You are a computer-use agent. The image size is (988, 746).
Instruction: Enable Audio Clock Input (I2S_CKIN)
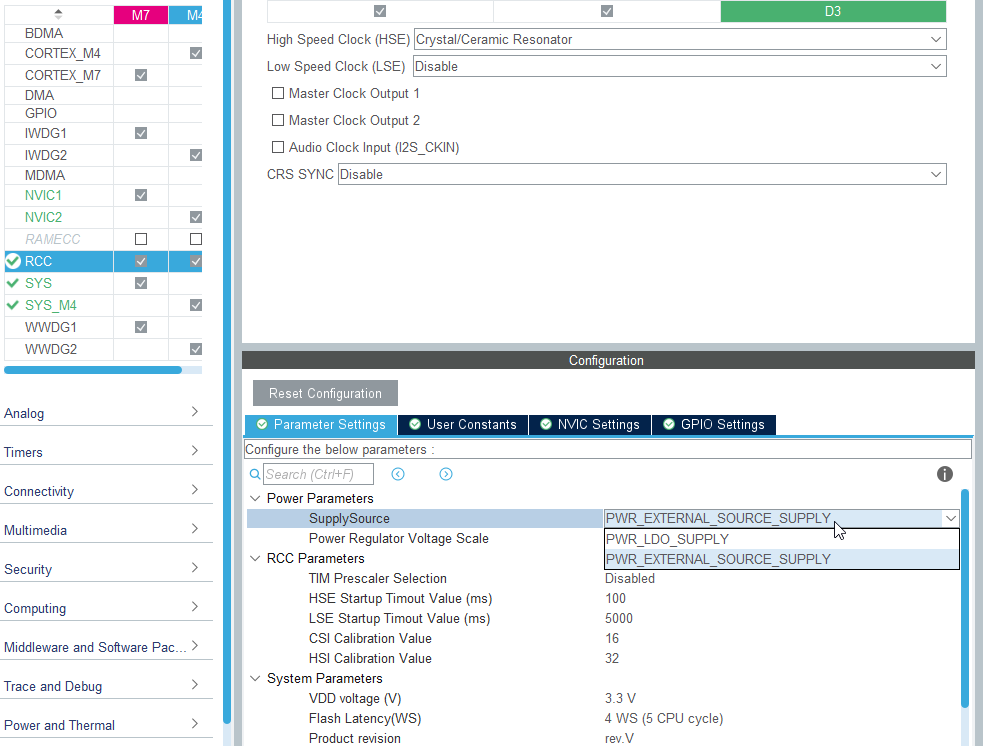click(x=277, y=147)
